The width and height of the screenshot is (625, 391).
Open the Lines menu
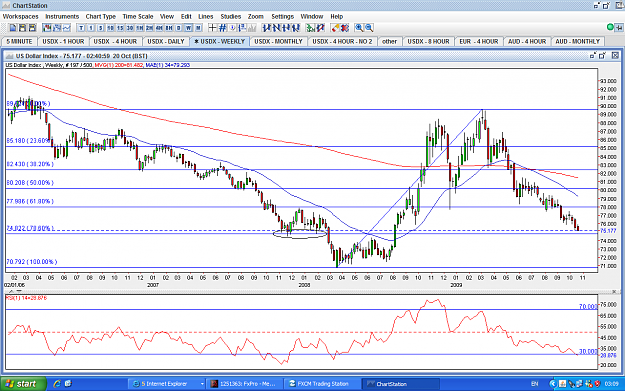[206, 16]
